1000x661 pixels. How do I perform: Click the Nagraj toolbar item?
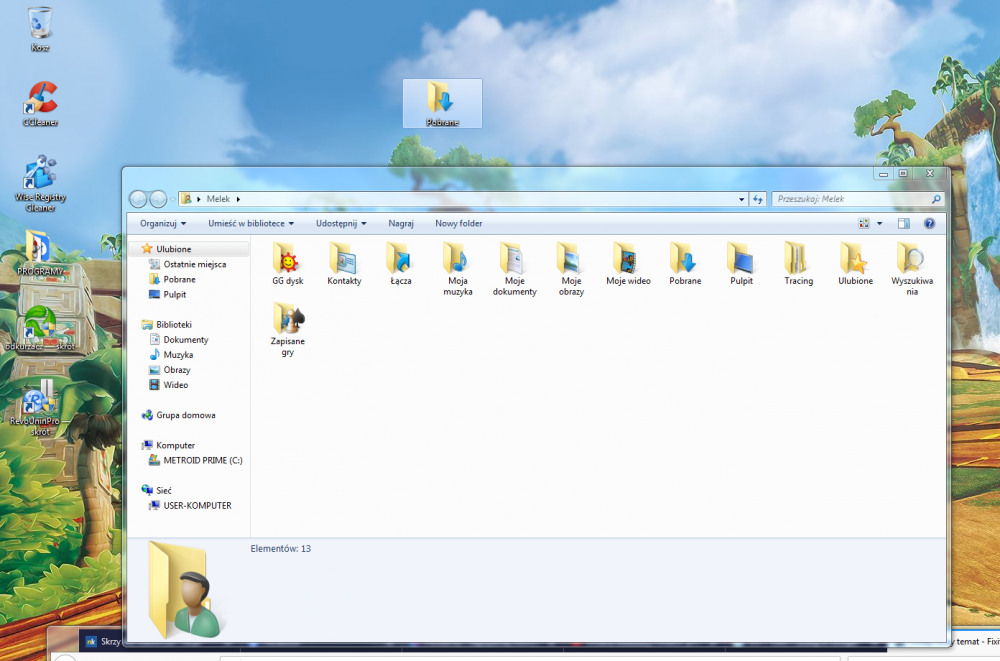click(x=401, y=224)
